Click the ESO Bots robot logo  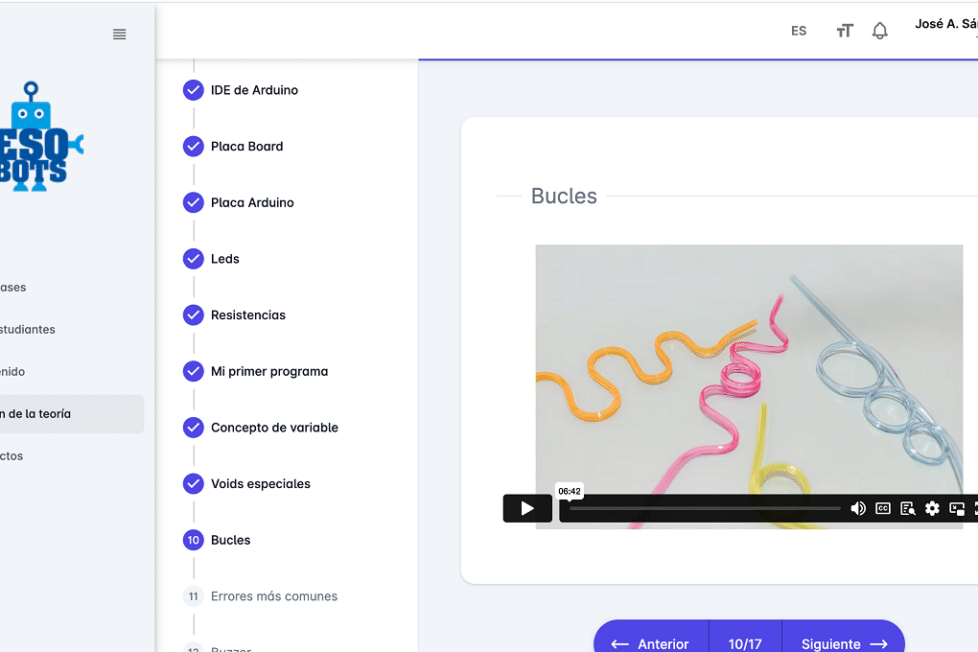pyautogui.click(x=40, y=137)
